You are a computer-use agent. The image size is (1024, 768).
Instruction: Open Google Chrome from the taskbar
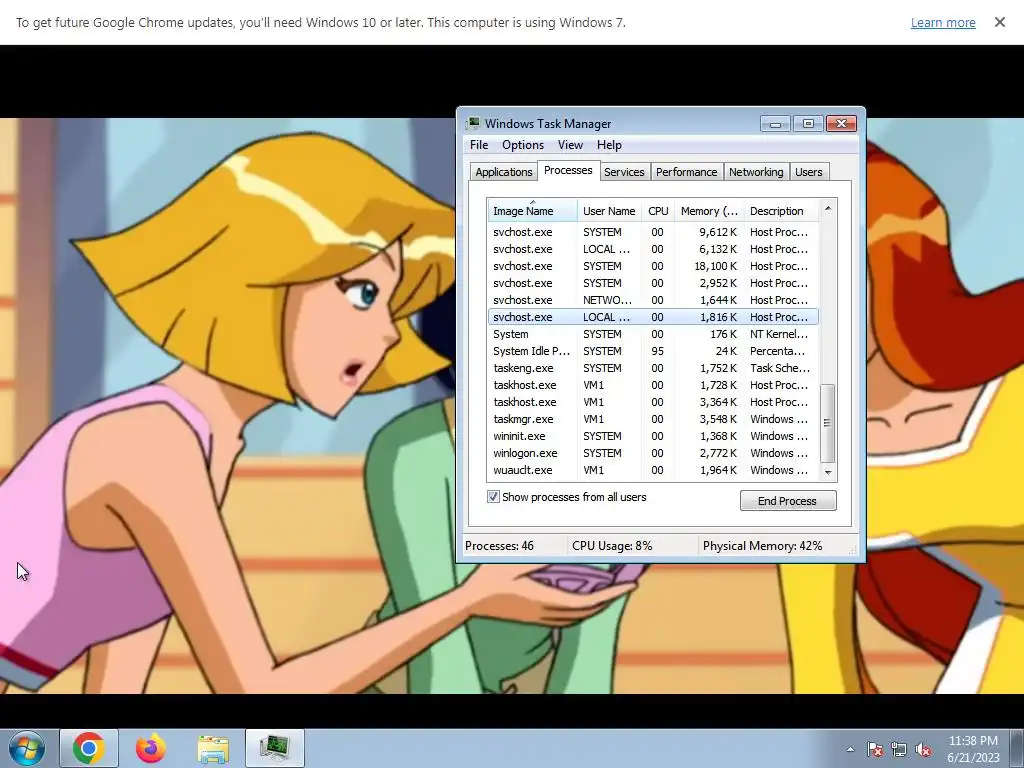coord(89,748)
